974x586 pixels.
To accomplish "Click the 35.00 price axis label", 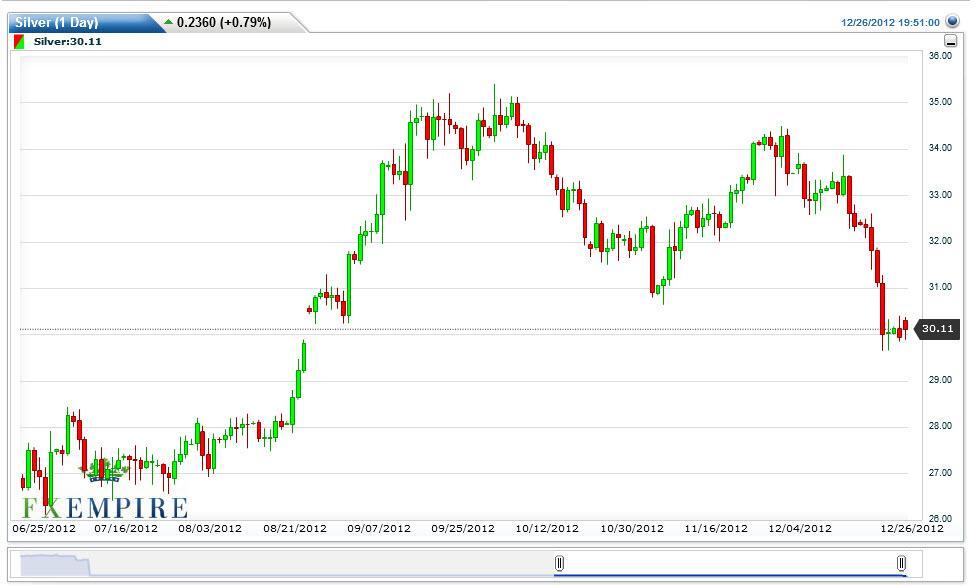I will click(x=939, y=102).
